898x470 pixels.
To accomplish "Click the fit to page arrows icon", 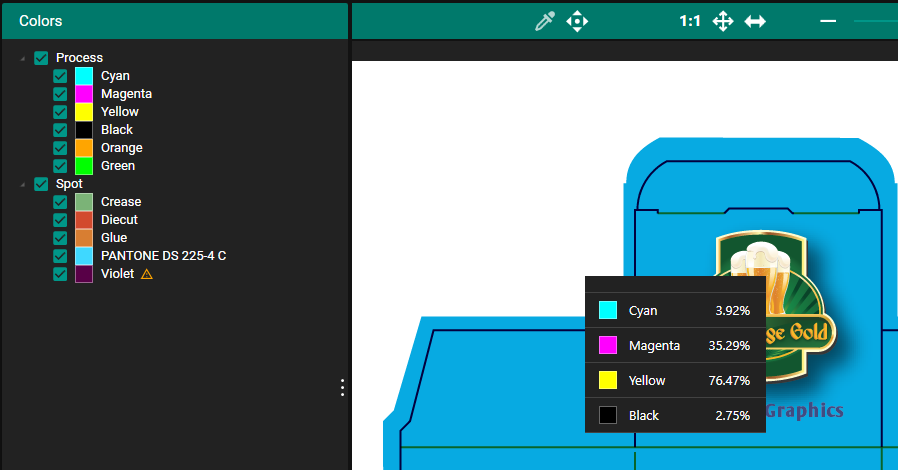I will (x=723, y=21).
